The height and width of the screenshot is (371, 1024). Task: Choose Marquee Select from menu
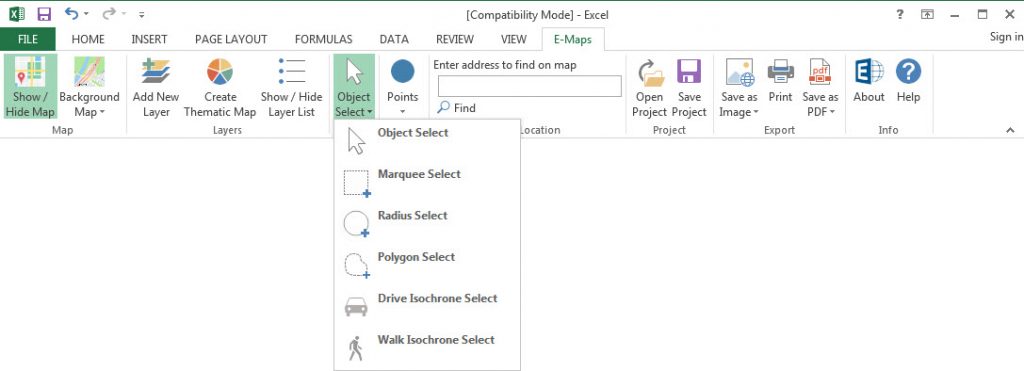tap(427, 182)
